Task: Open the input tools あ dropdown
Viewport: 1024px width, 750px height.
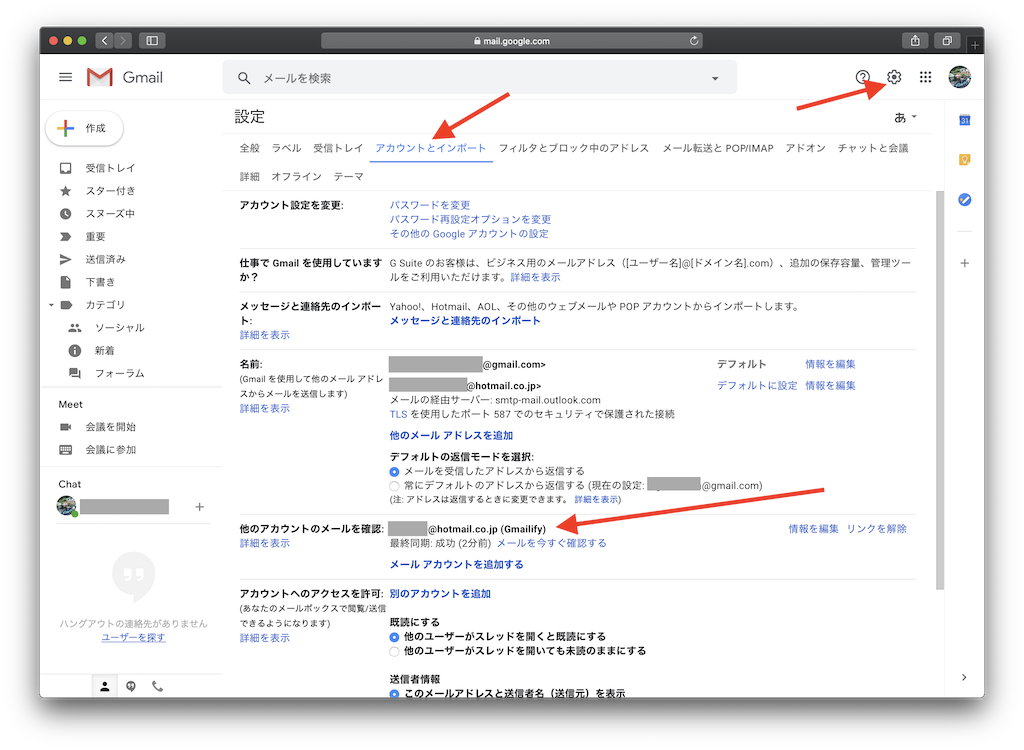Action: [905, 118]
